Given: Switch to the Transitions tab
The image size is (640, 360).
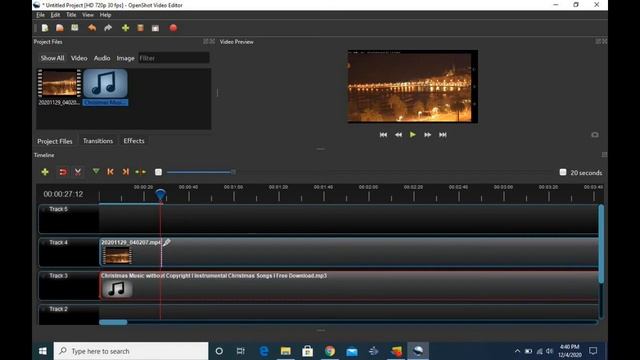Looking at the screenshot, I should click(x=98, y=141).
